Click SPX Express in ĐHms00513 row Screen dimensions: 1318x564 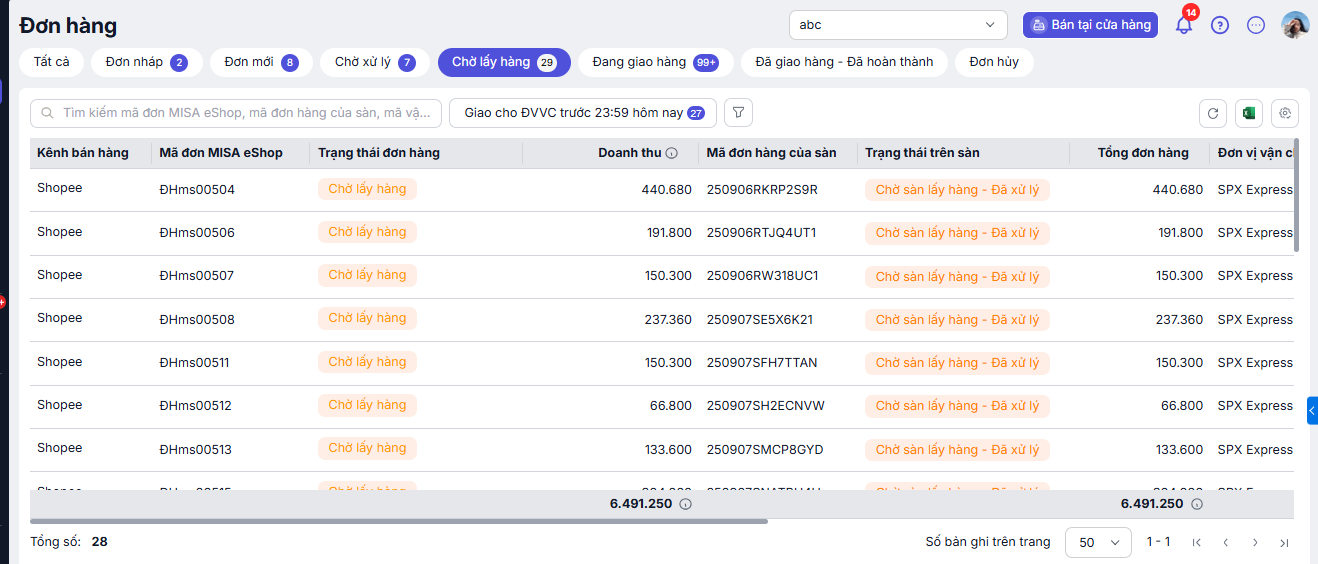coord(1255,450)
